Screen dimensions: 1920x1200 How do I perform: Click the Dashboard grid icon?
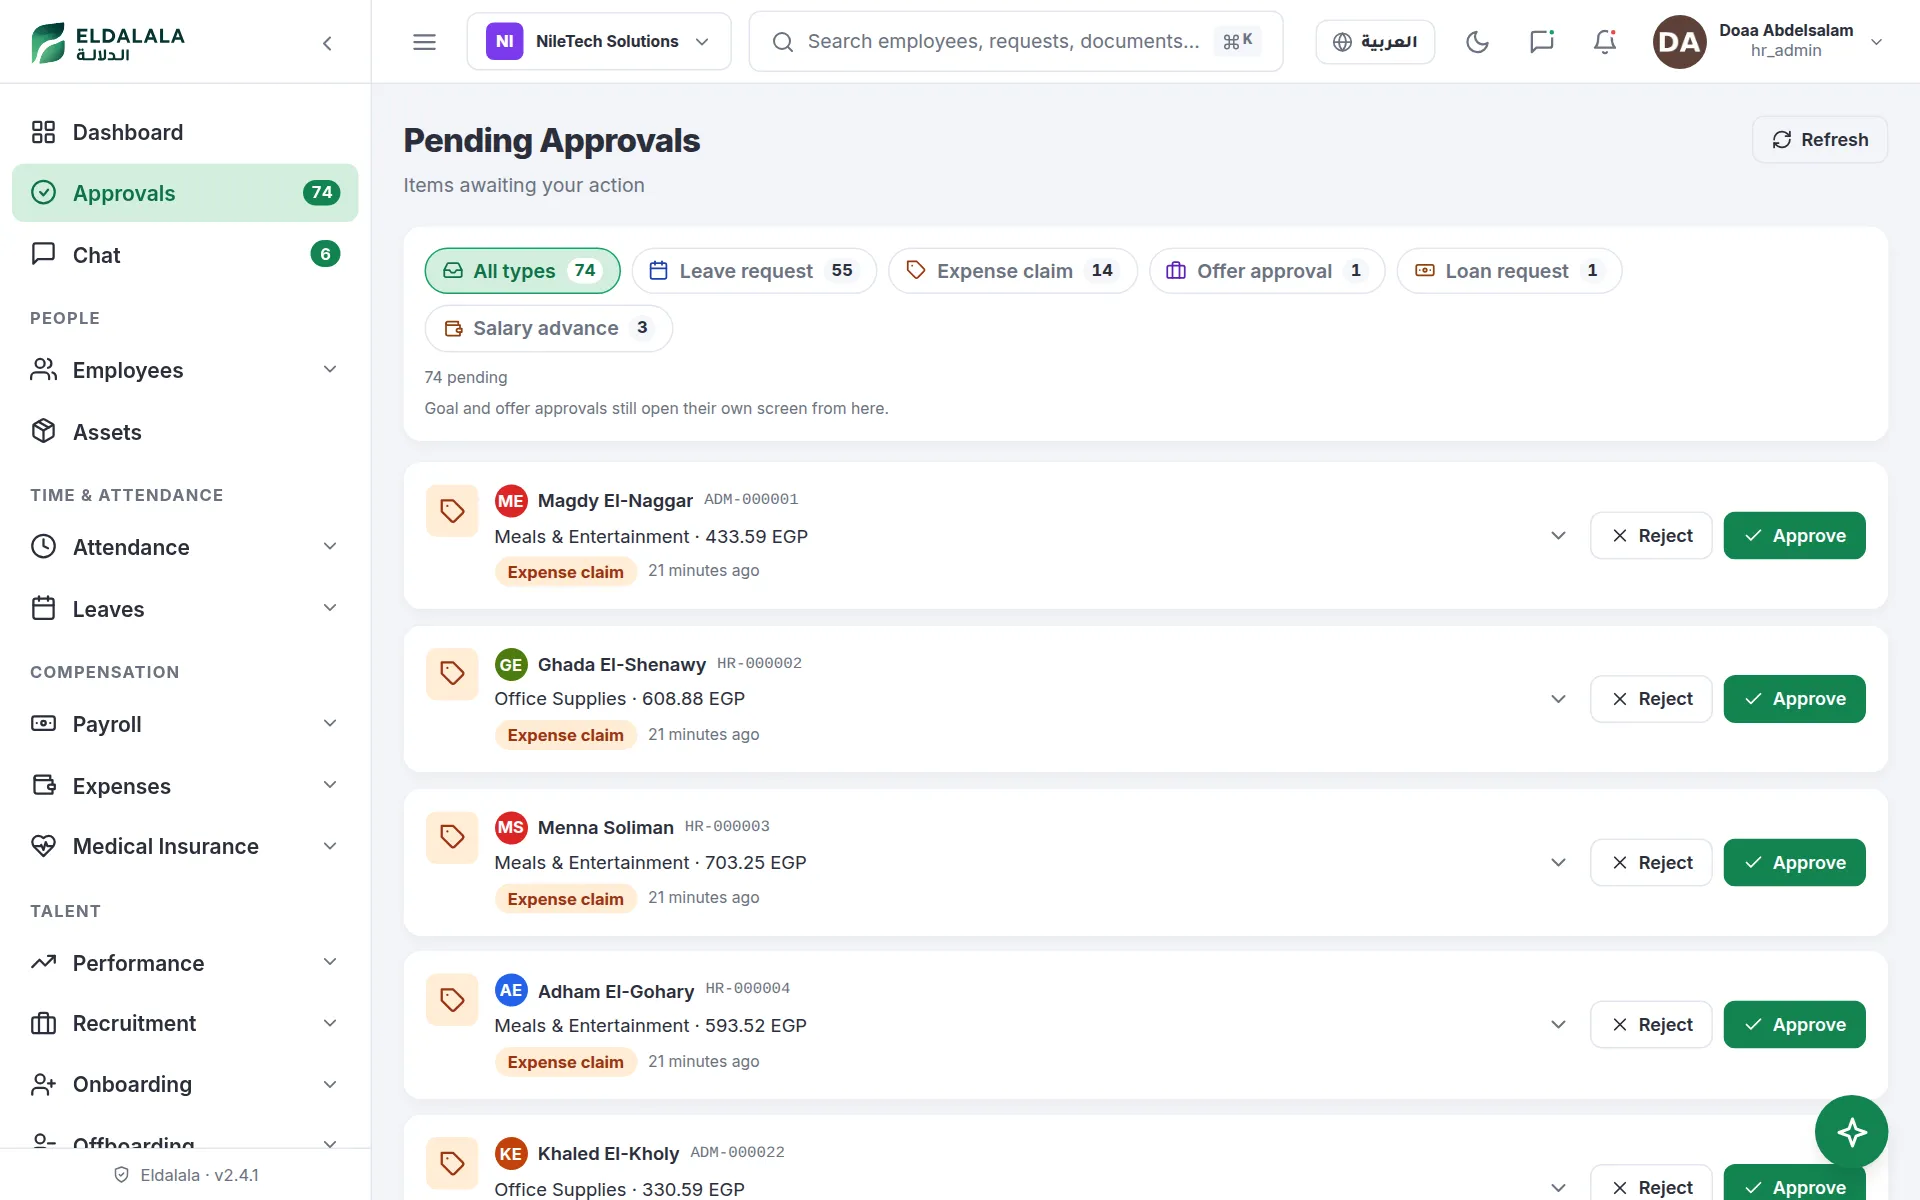click(43, 132)
